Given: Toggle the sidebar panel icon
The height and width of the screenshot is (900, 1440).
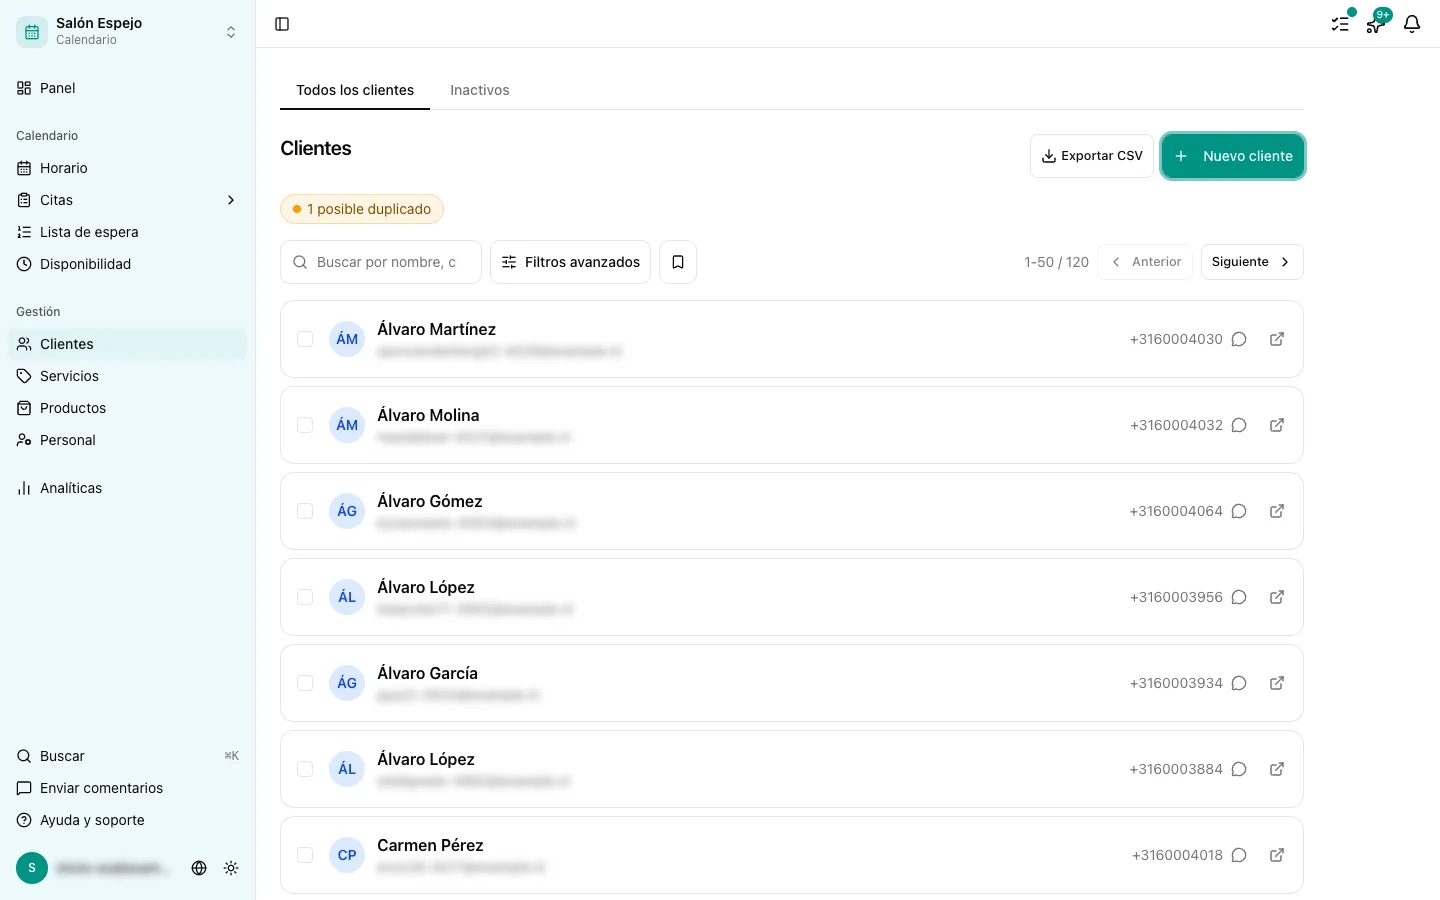Looking at the screenshot, I should [282, 24].
